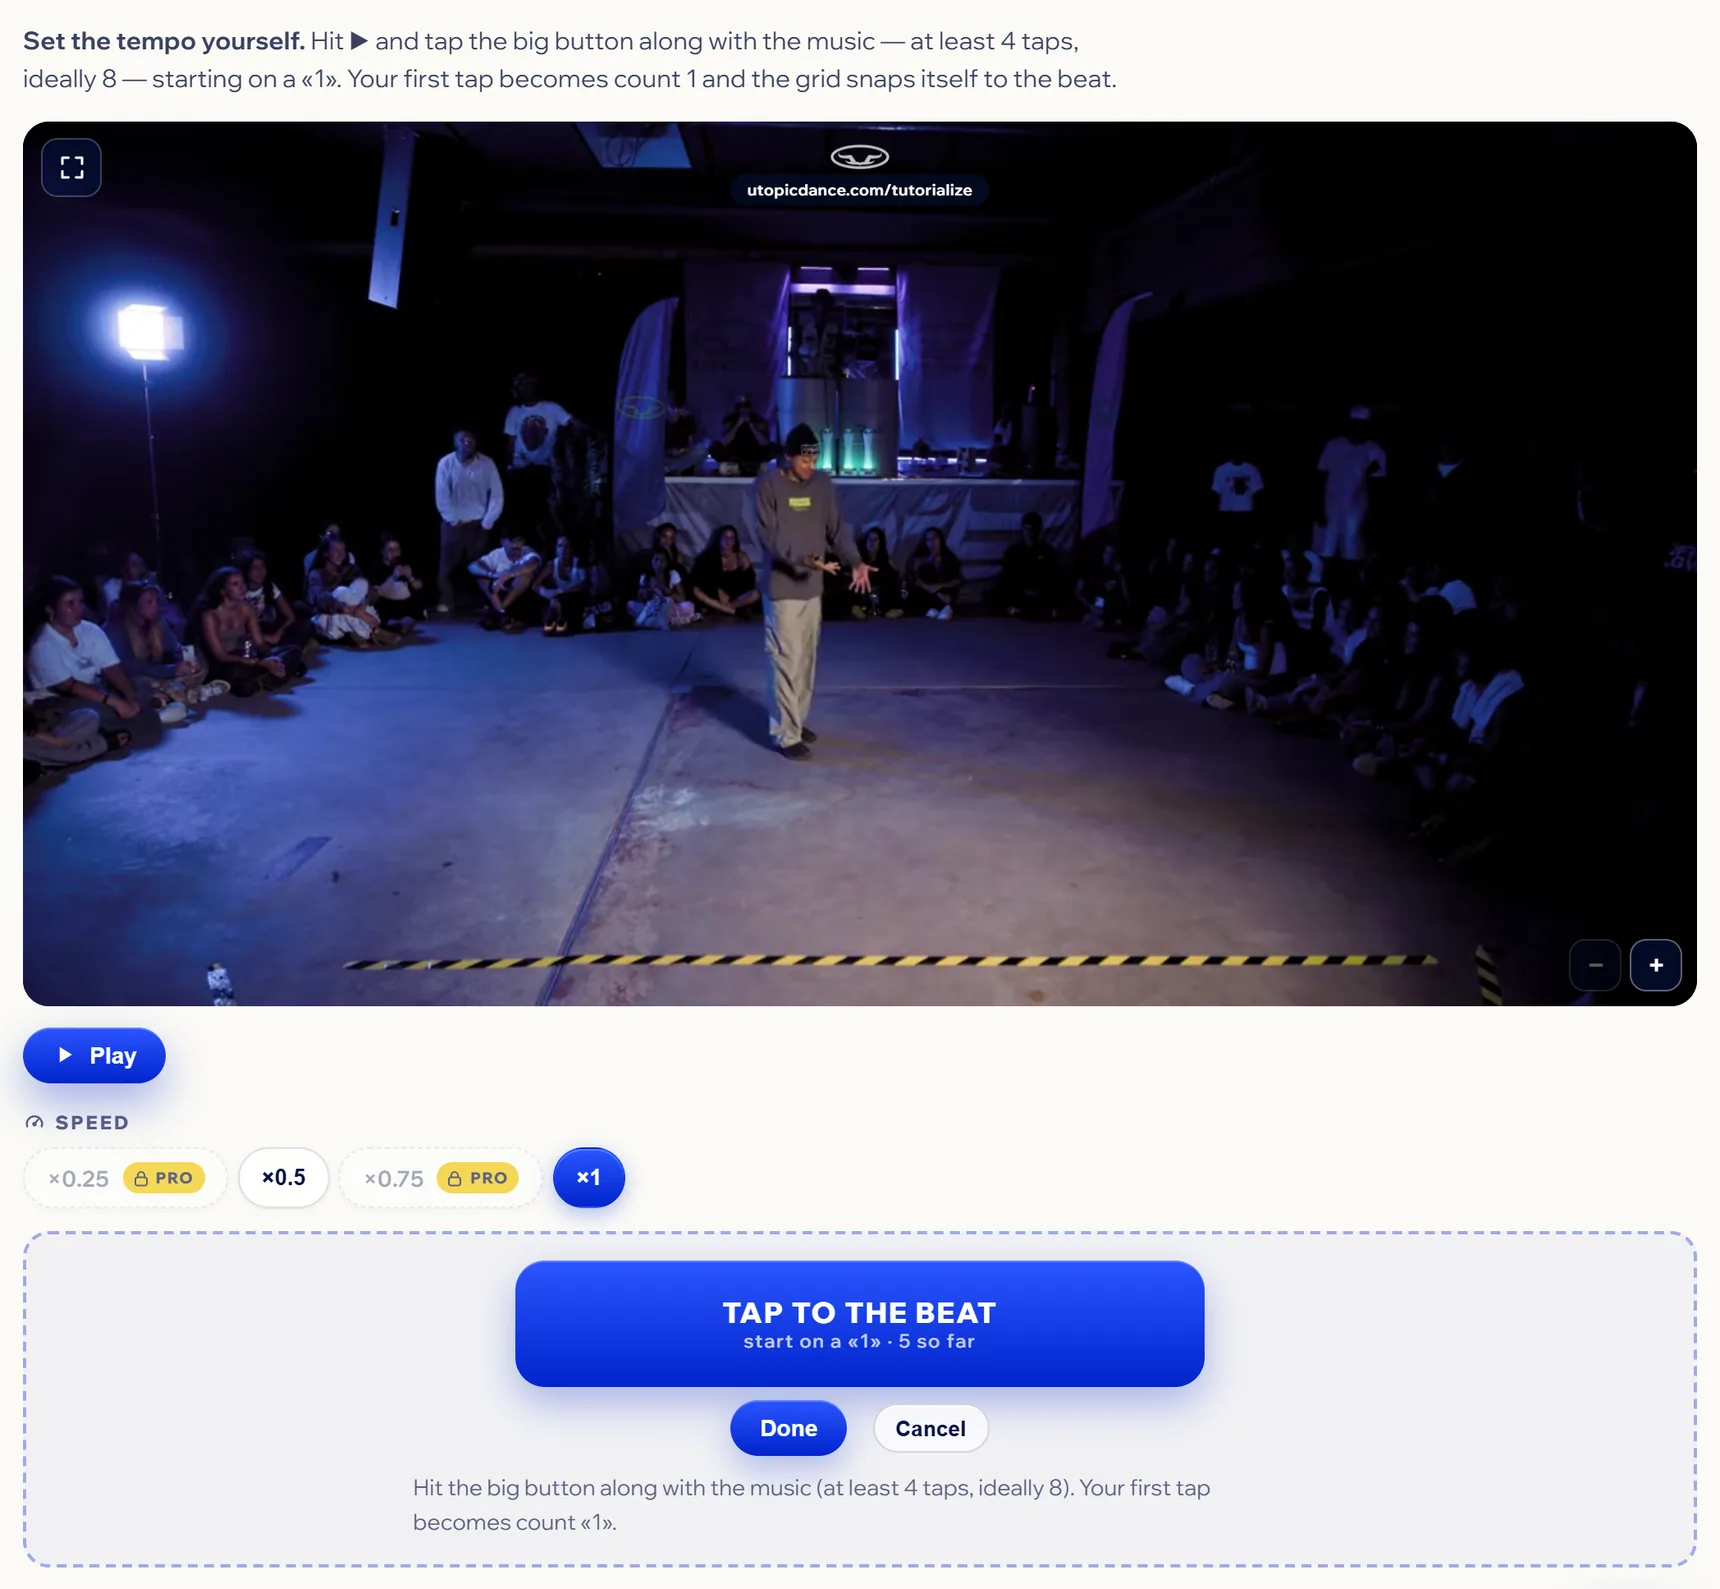This screenshot has height=1589, width=1720.
Task: Enter fullscreen using the video corner icon
Action: (x=71, y=167)
